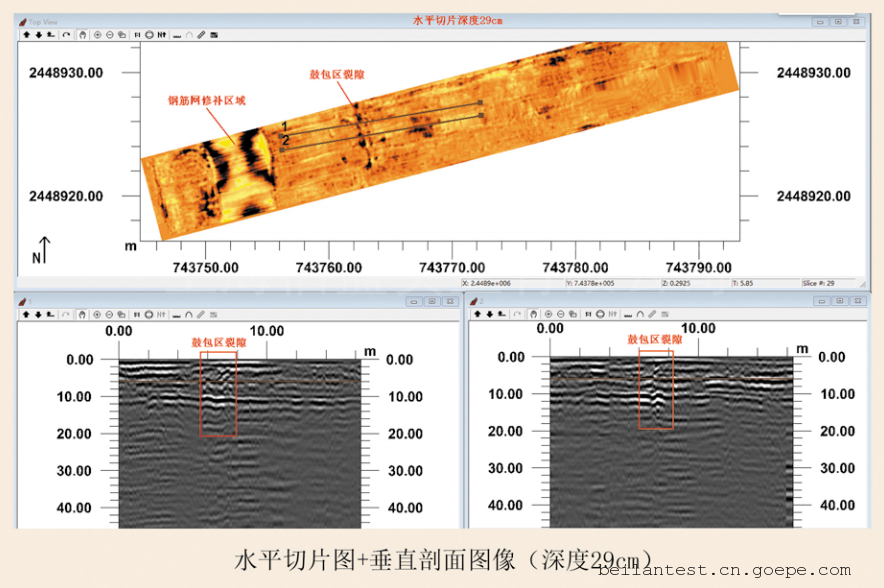Viewport: 884px width, 588px height.
Task: Click the north arrow icon in Top View toolbar
Action: click(161, 35)
